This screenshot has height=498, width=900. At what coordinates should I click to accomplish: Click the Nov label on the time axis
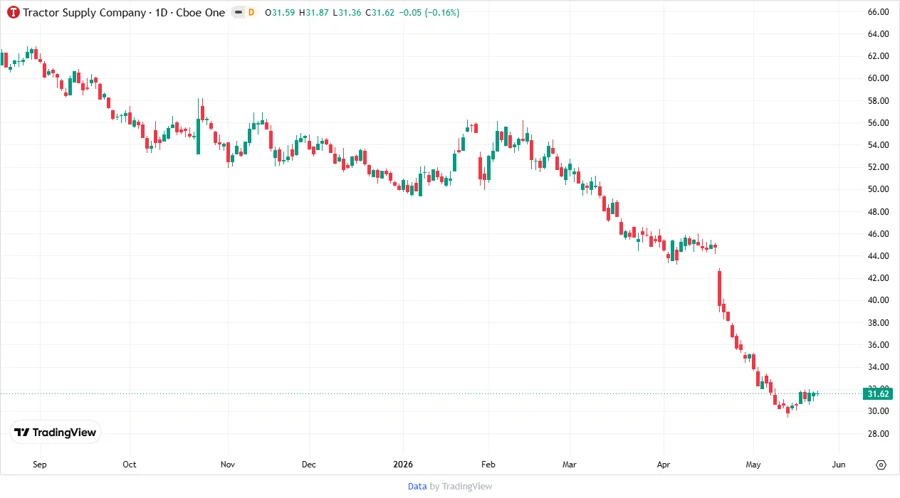pyautogui.click(x=227, y=464)
